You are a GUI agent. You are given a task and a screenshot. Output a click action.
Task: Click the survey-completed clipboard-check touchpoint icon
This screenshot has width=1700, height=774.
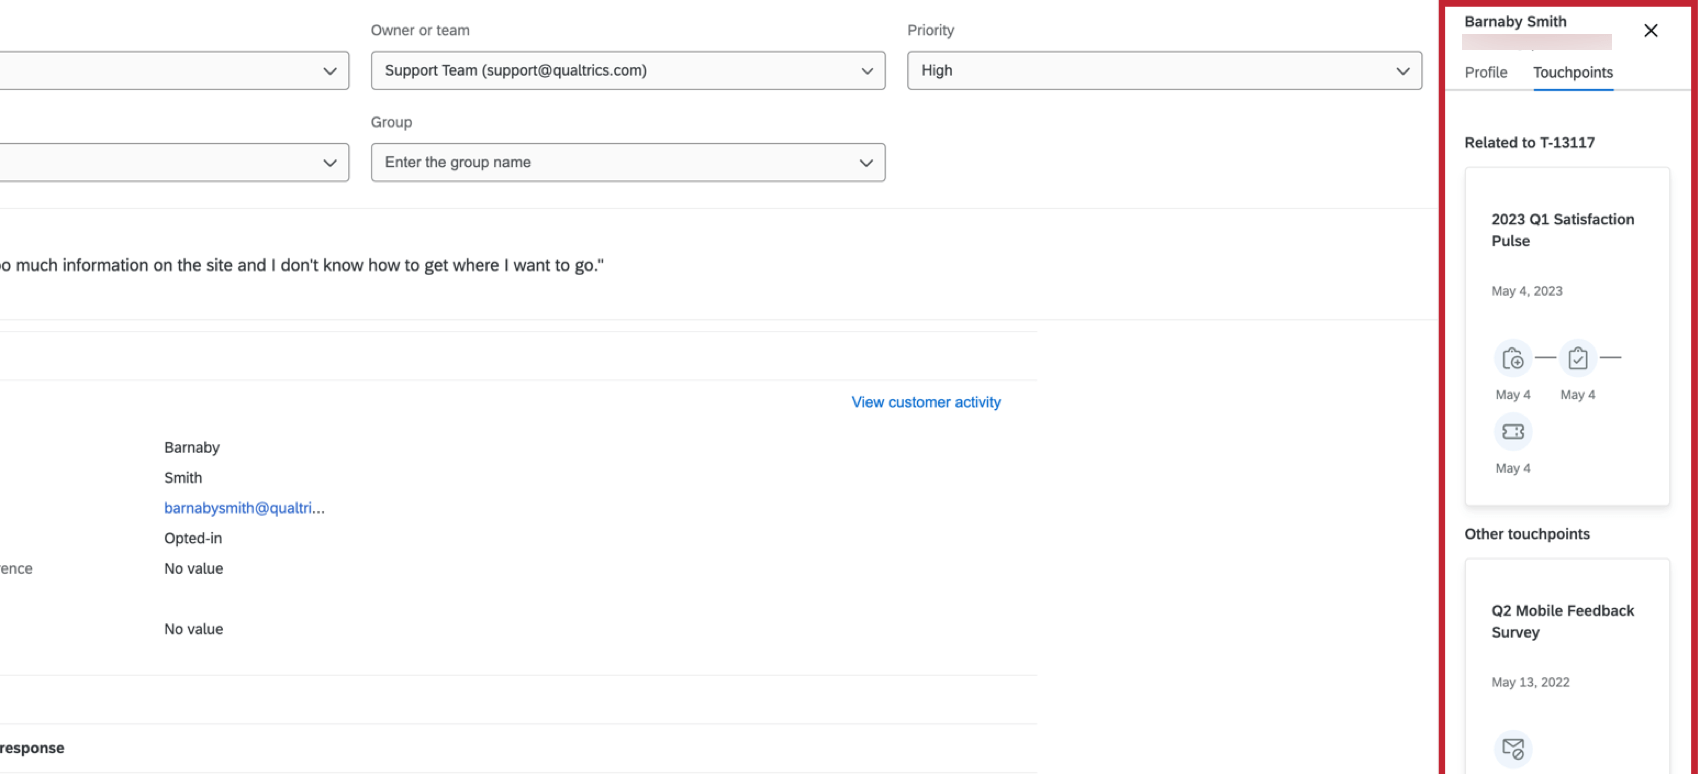pyautogui.click(x=1578, y=358)
